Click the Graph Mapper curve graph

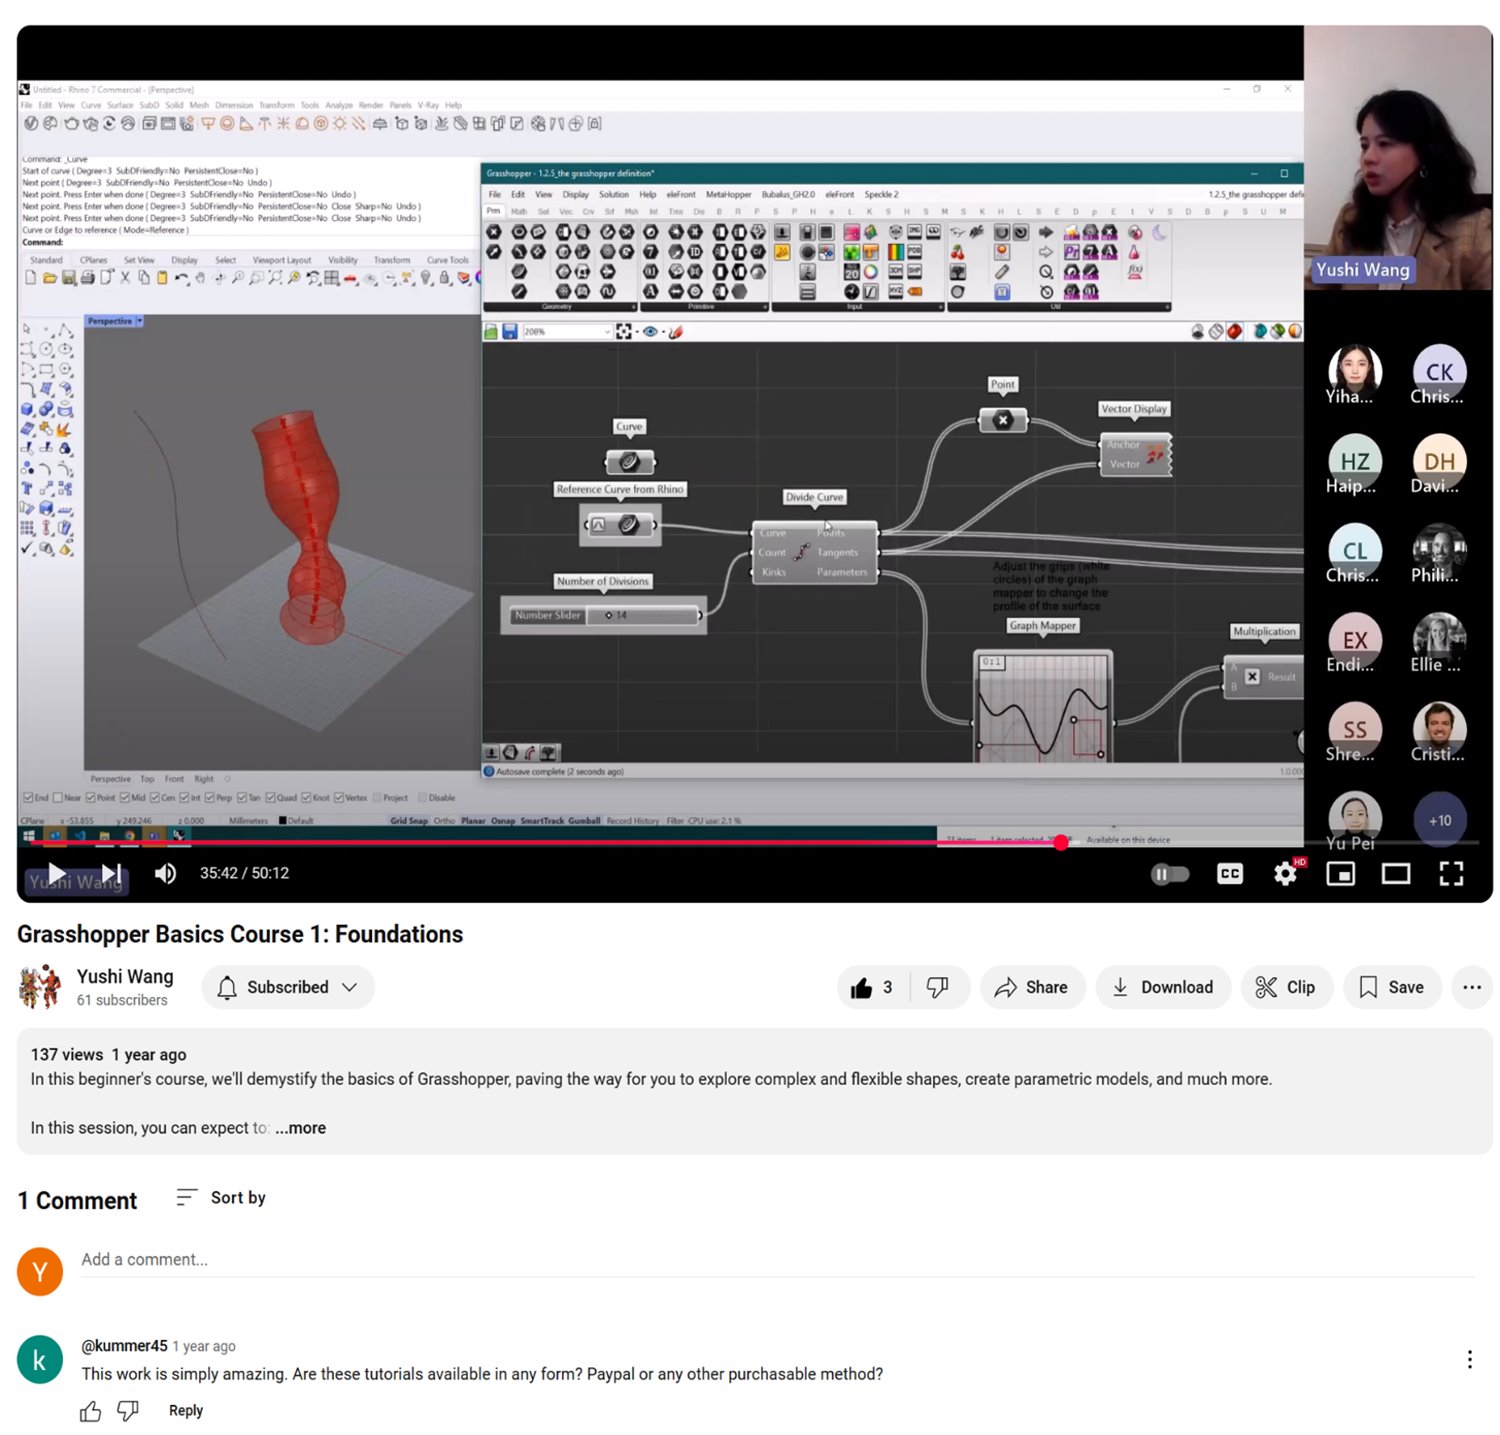[1042, 705]
